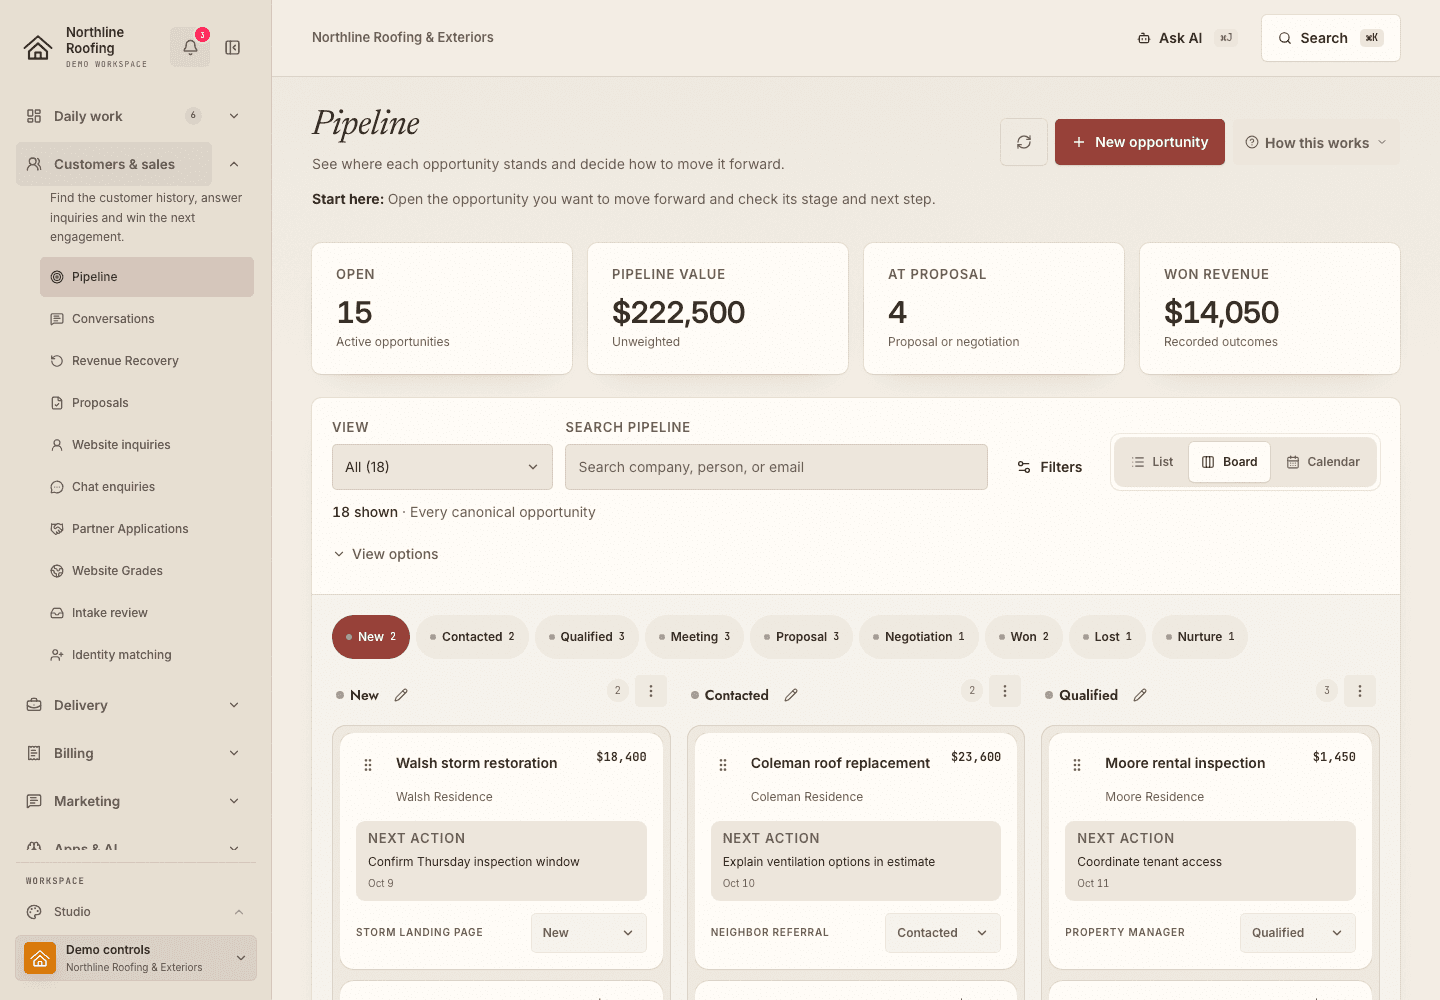Create a New opportunity

1140,142
